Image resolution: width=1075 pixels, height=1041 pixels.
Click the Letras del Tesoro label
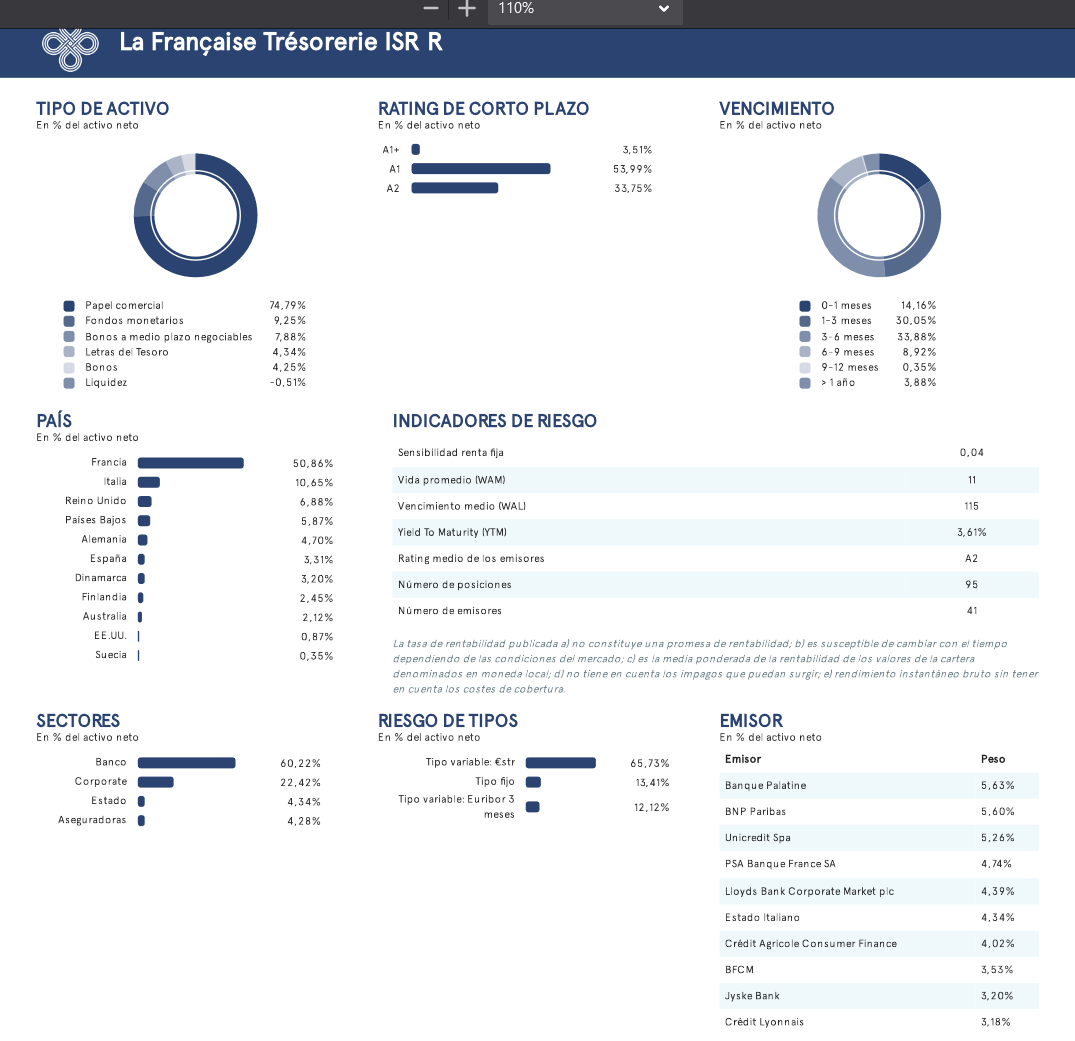click(127, 352)
